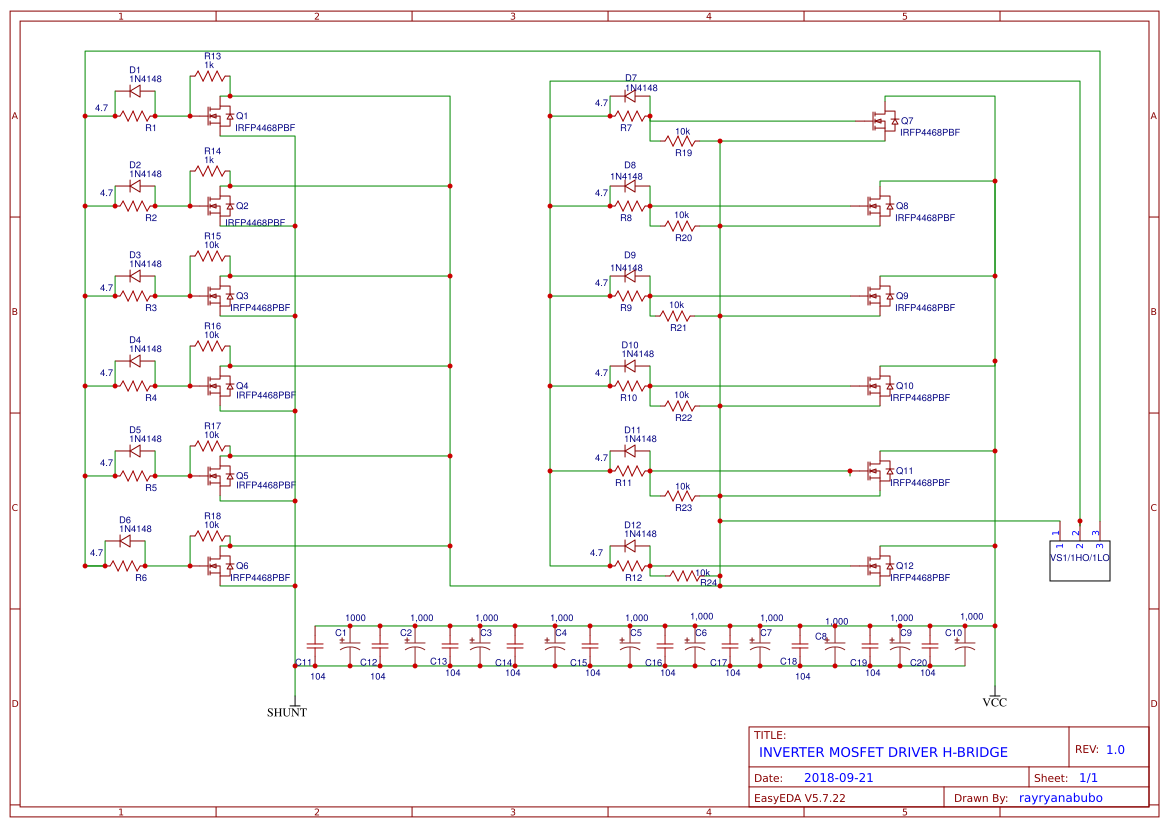Select the 1k value under R14
Viewport: 1169px width, 827px height.
209,160
